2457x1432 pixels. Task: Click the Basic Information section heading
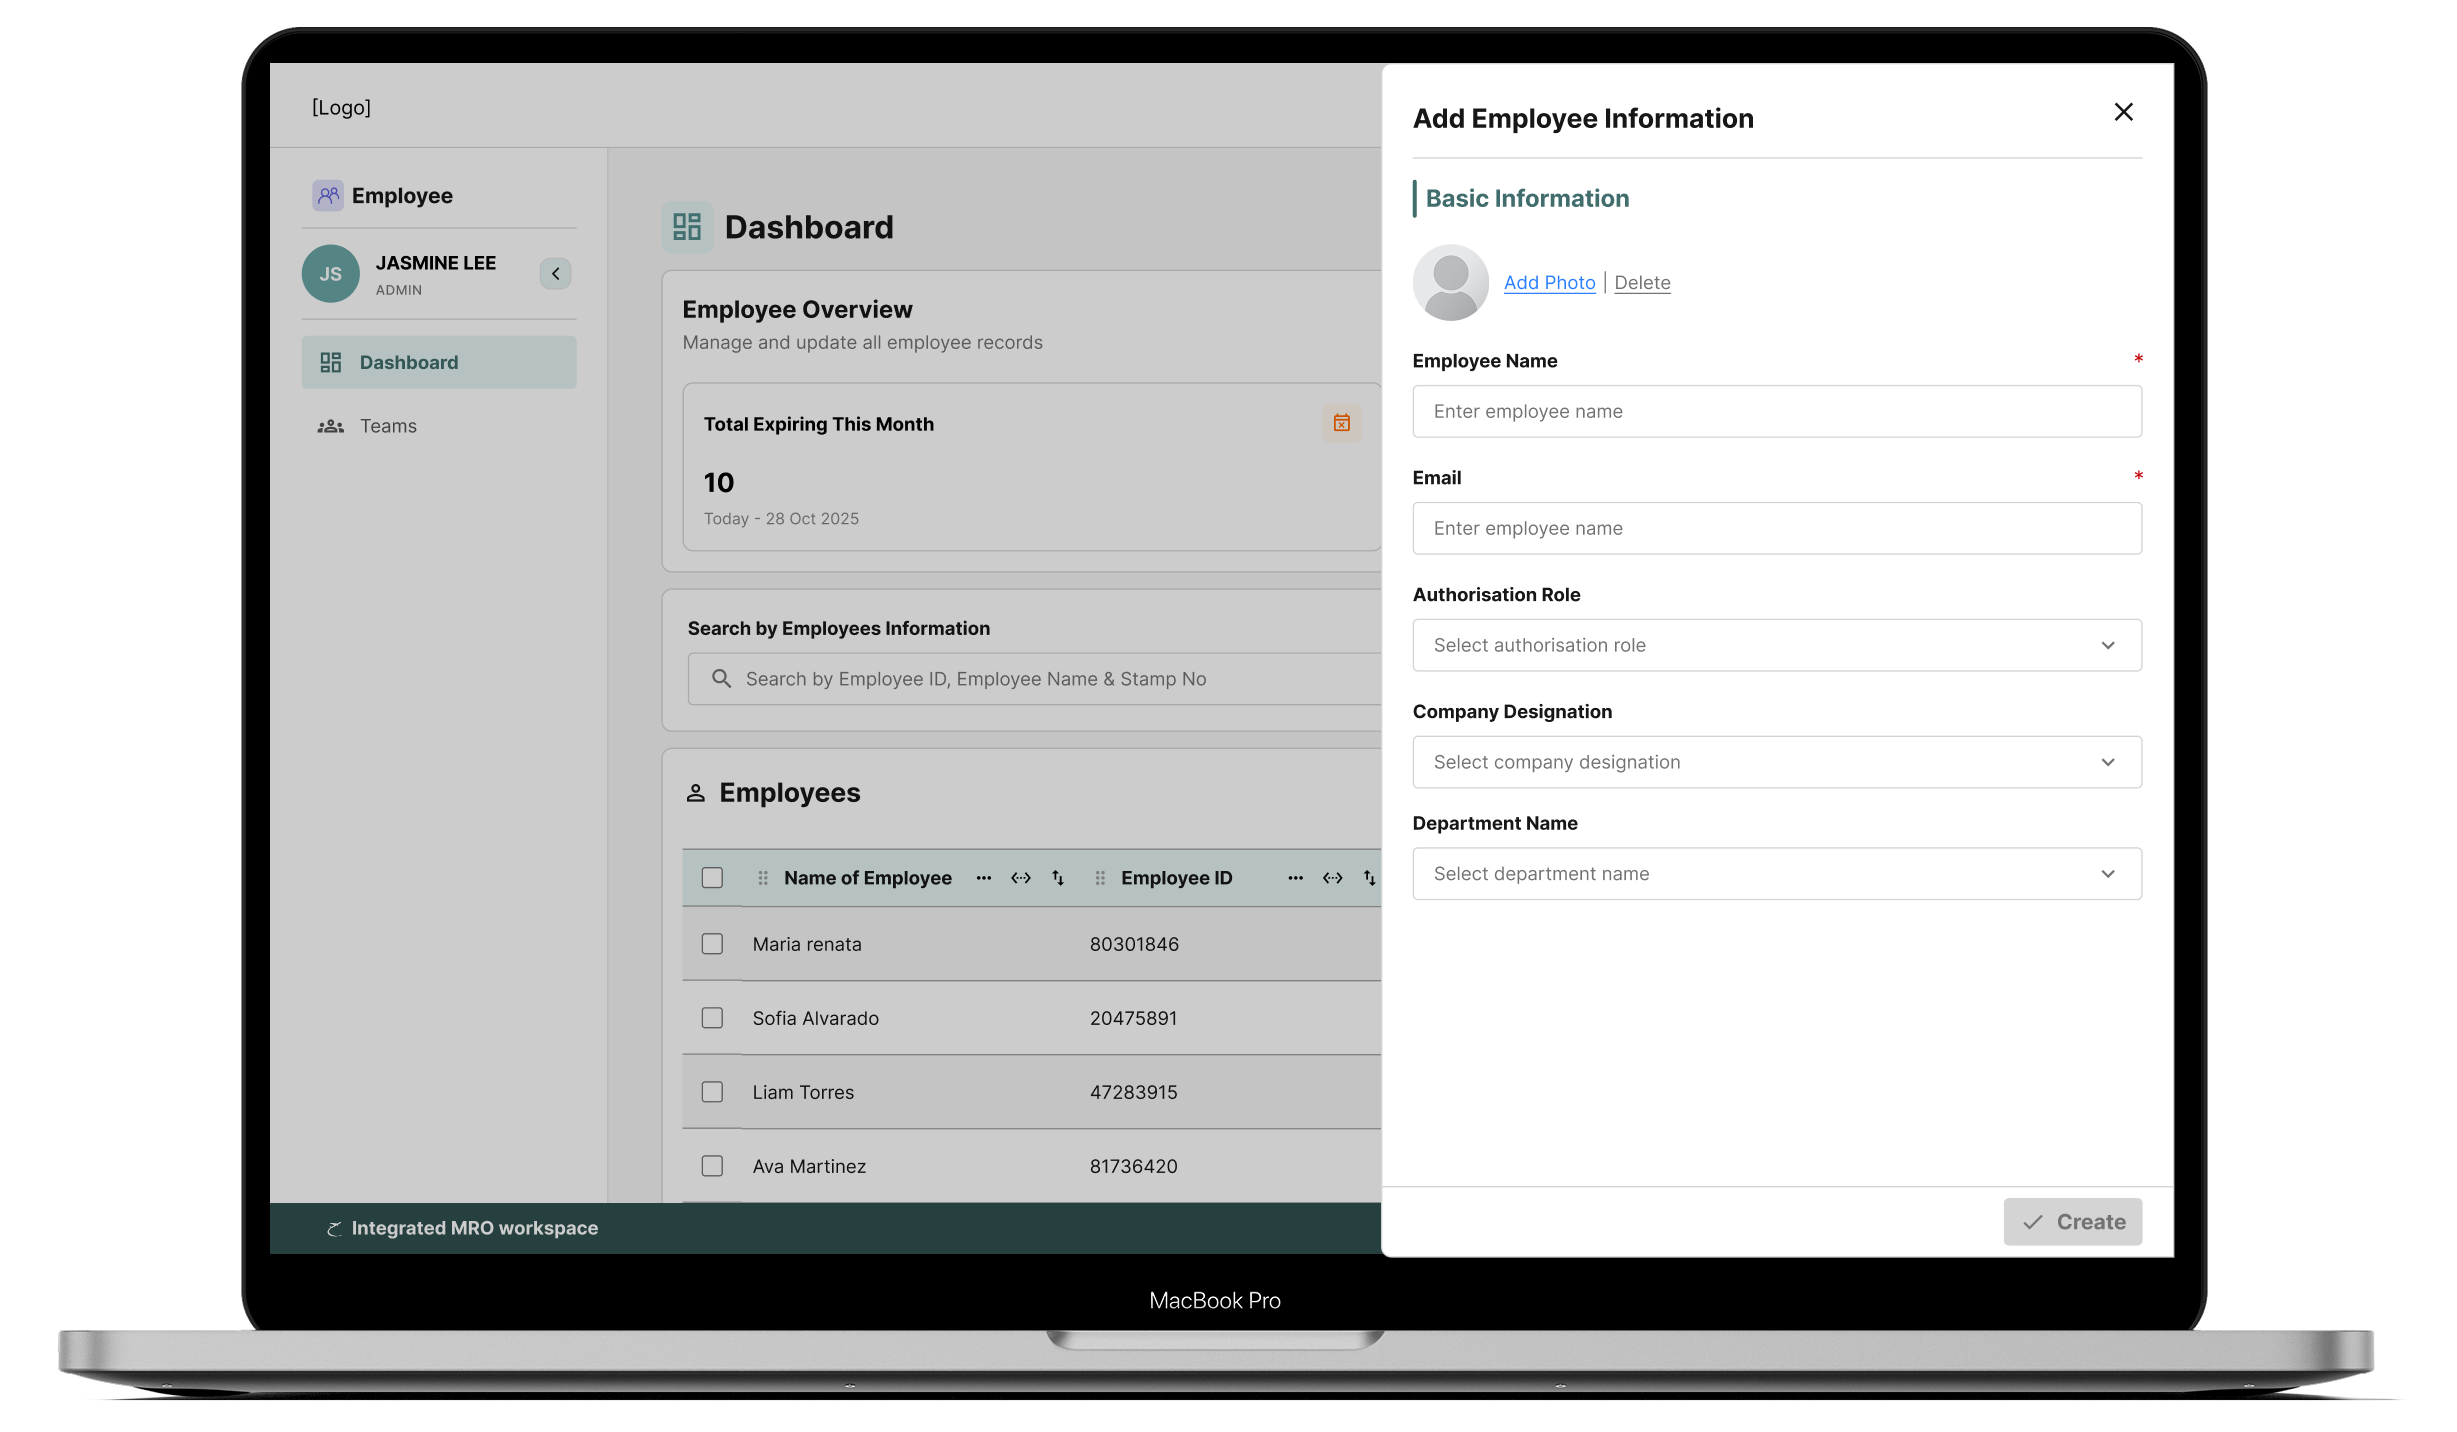coord(1526,198)
